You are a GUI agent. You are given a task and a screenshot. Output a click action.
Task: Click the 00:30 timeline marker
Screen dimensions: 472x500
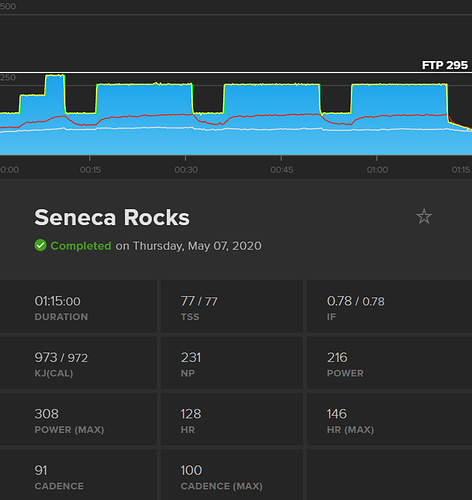[x=186, y=170]
